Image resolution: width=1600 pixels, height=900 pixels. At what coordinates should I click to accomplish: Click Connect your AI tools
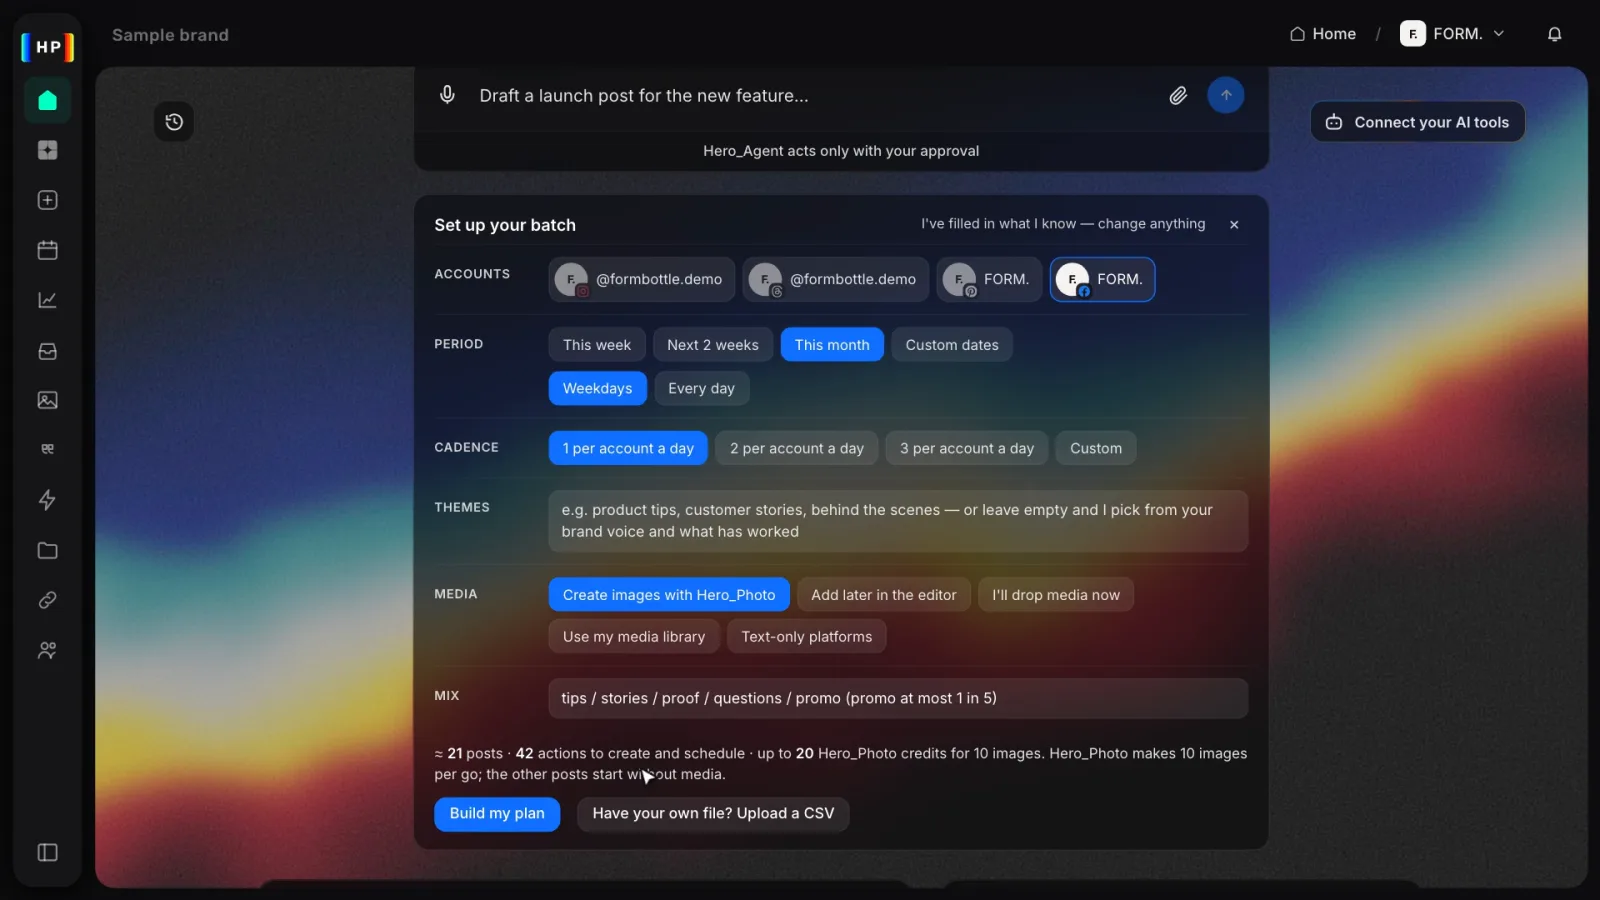pyautogui.click(x=1417, y=122)
